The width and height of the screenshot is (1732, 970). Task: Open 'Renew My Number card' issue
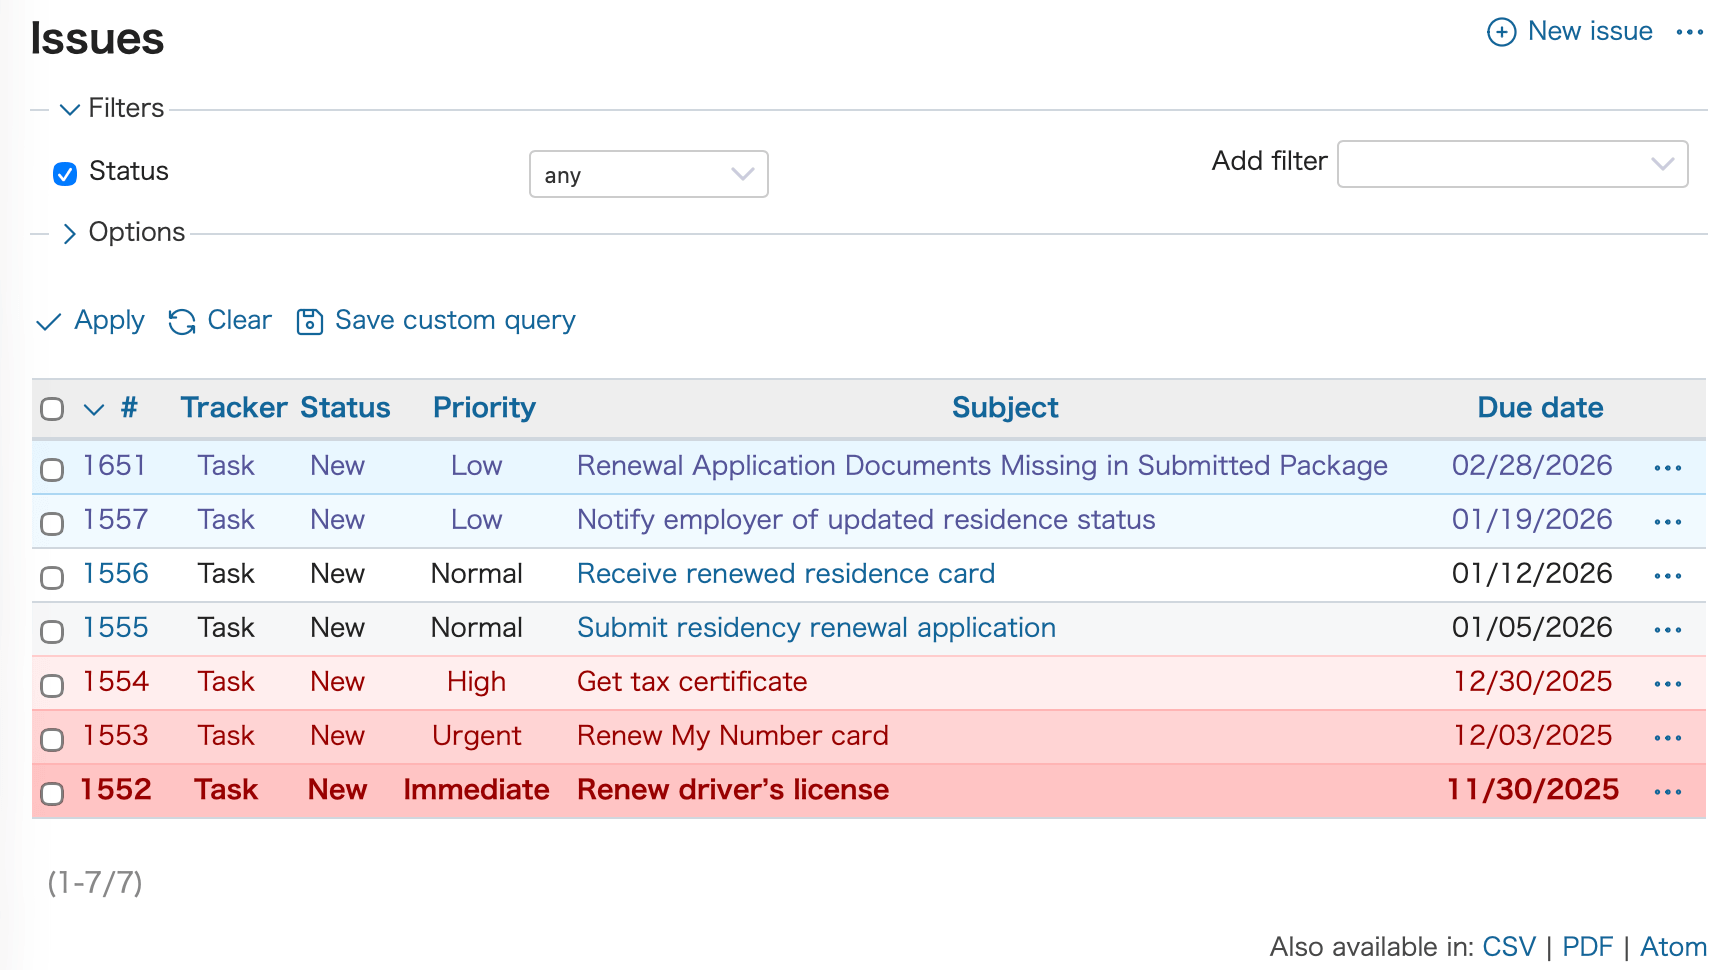(x=732, y=736)
